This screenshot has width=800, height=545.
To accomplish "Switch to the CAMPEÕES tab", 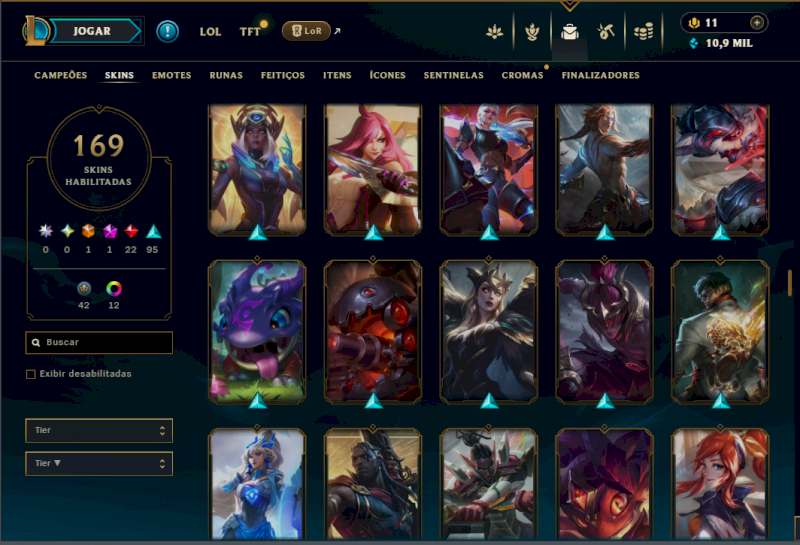I will (61, 75).
